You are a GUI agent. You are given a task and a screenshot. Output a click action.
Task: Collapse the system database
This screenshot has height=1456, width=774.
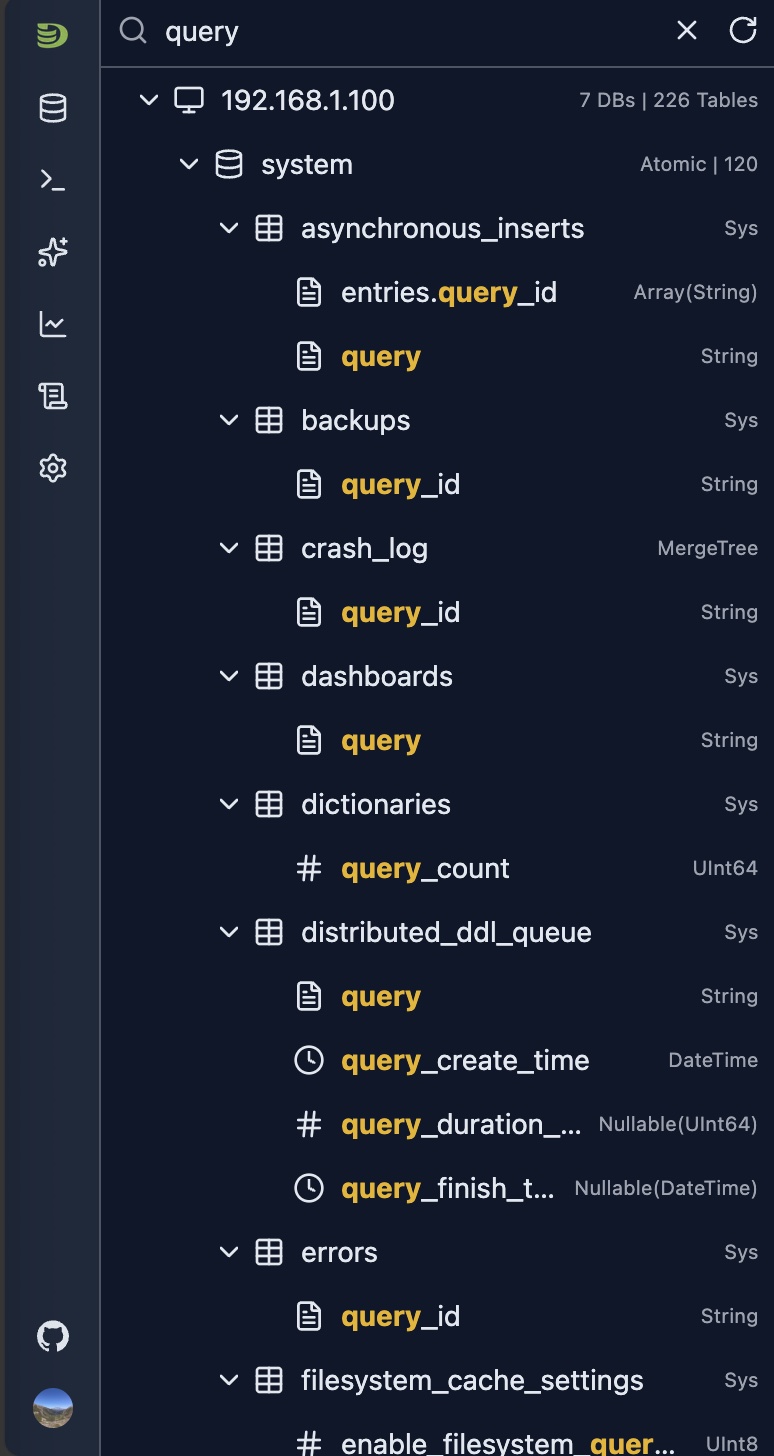point(189,164)
